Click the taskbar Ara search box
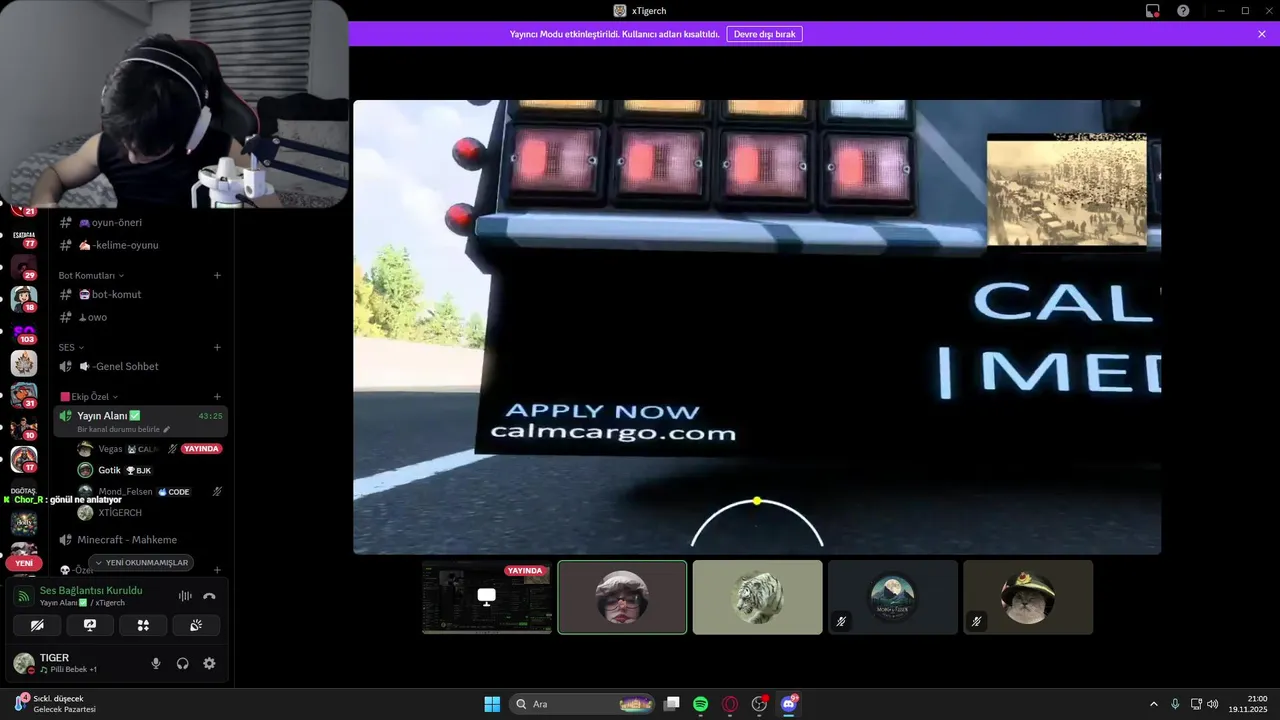 (583, 704)
